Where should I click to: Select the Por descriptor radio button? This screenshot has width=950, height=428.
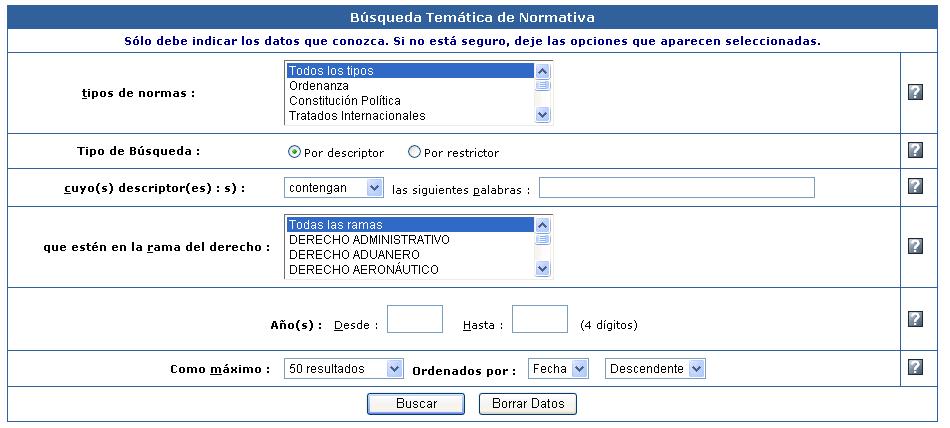pyautogui.click(x=294, y=152)
